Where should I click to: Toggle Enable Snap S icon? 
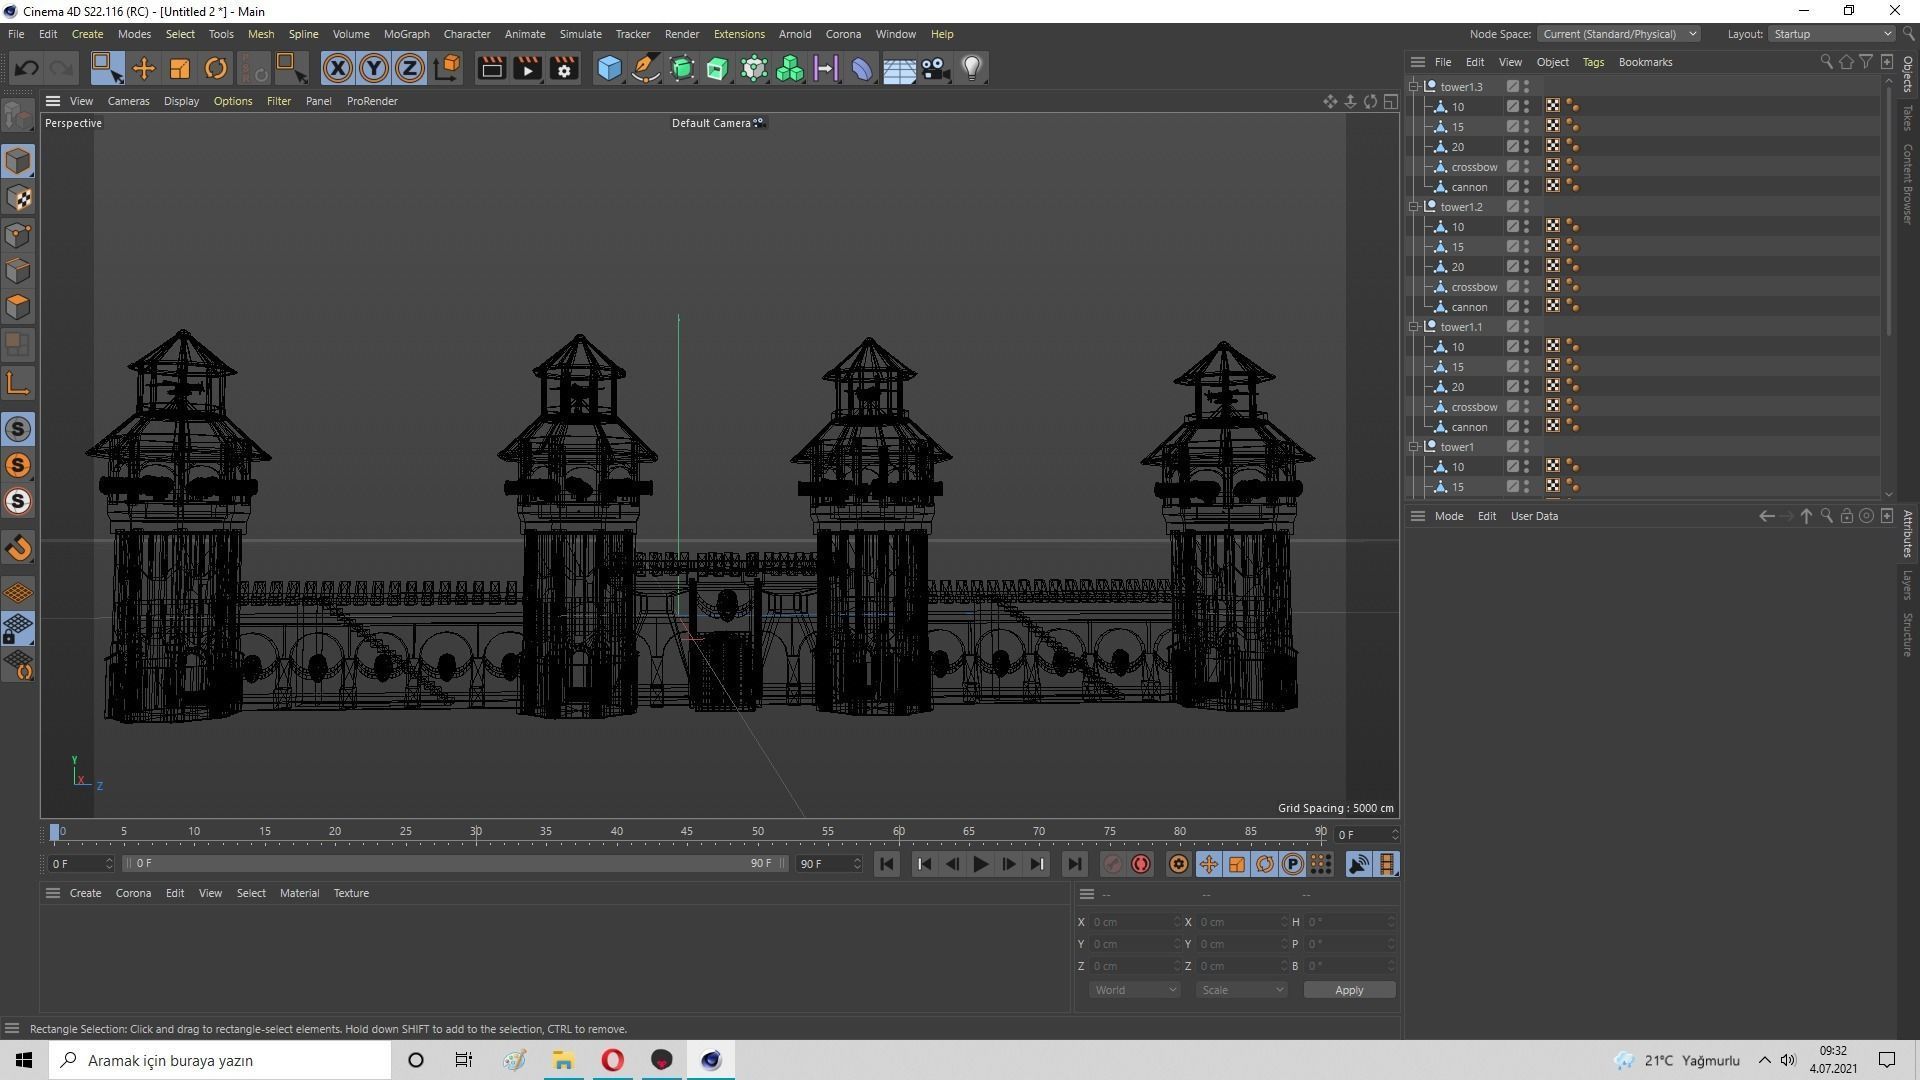18,429
